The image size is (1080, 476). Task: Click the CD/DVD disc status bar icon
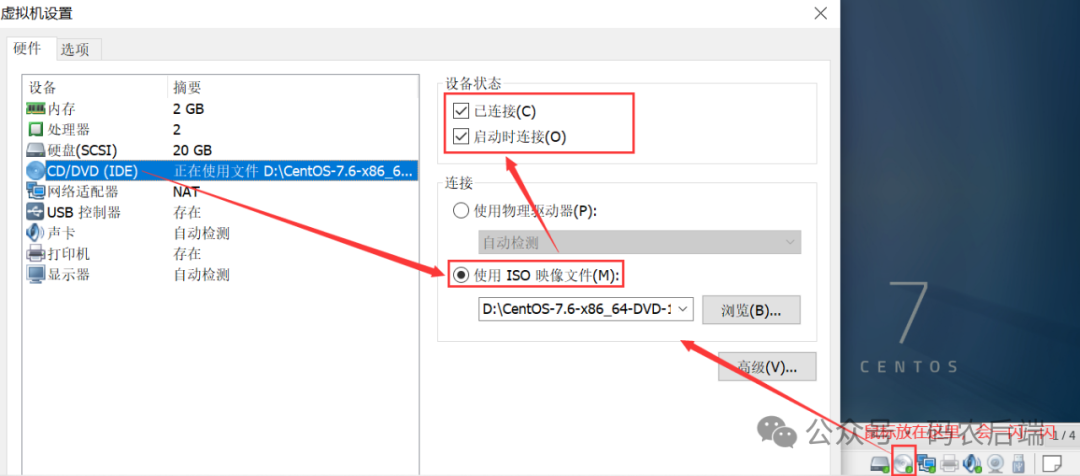903,463
